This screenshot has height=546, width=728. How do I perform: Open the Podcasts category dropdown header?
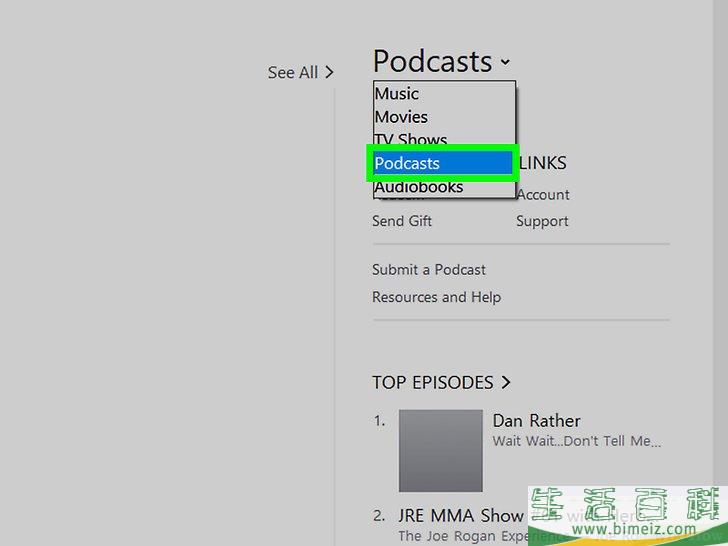[x=441, y=61]
